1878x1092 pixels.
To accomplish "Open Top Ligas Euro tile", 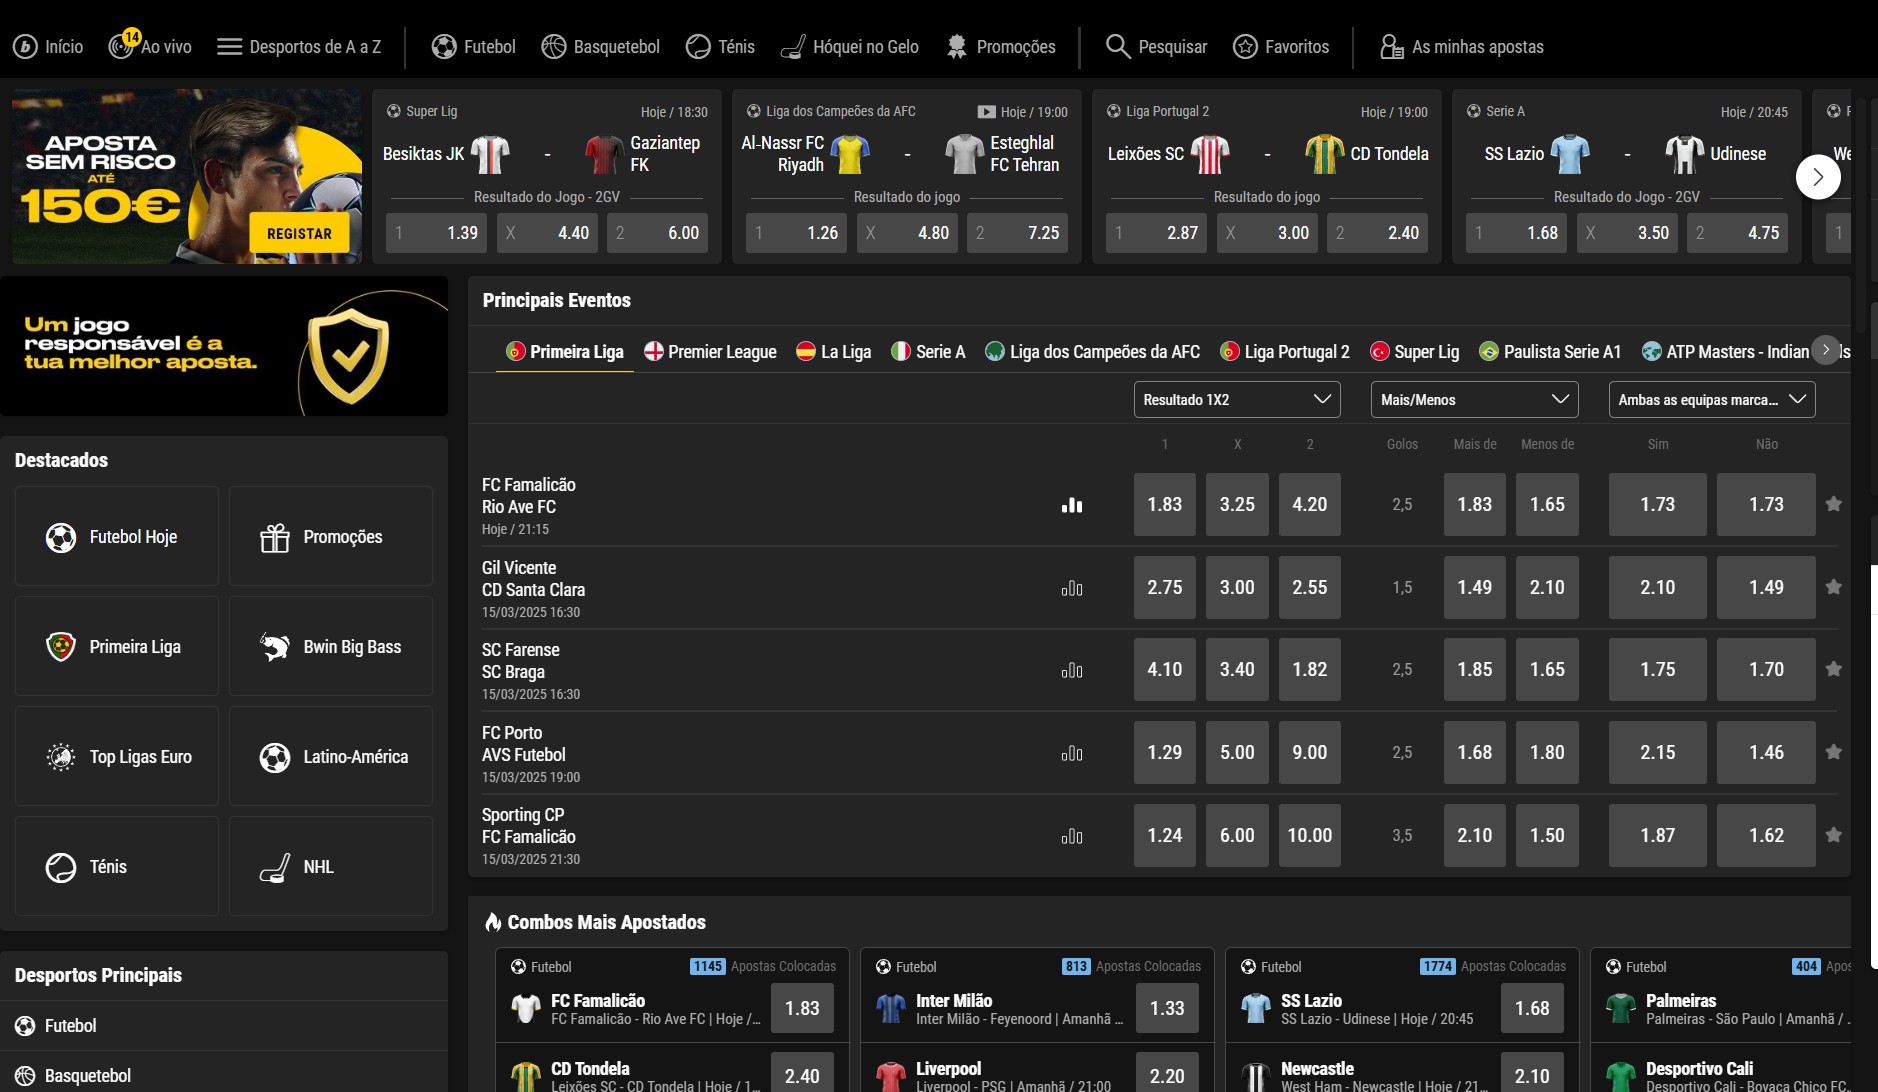I will point(117,756).
